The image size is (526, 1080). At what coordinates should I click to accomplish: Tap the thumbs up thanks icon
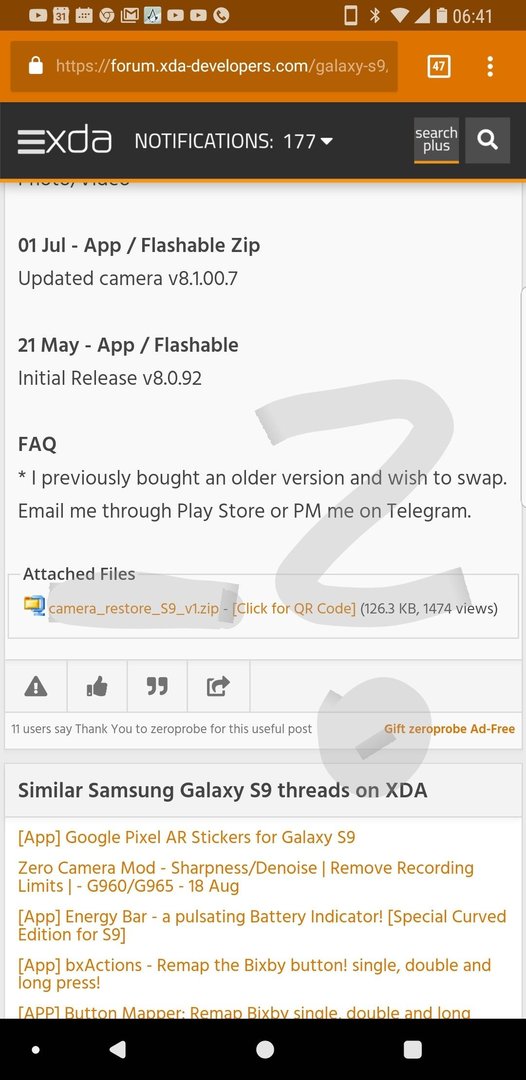[97, 686]
